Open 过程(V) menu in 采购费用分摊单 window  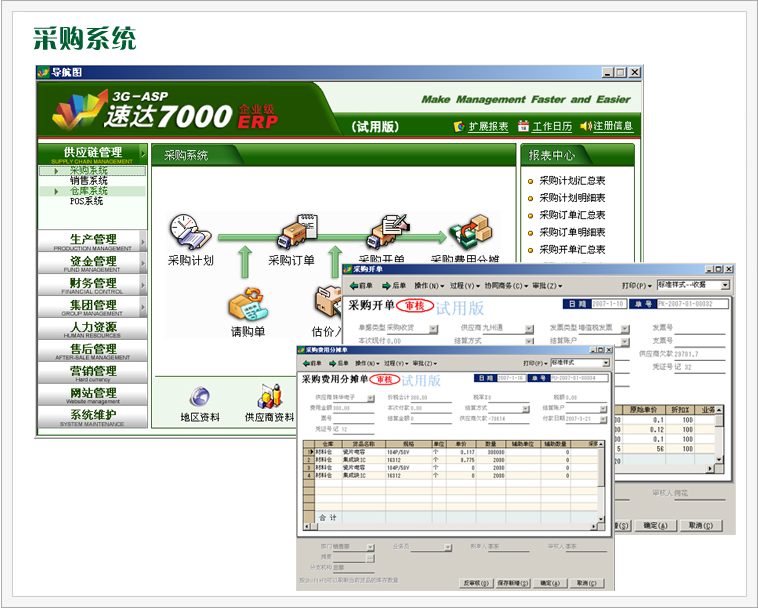coord(396,363)
